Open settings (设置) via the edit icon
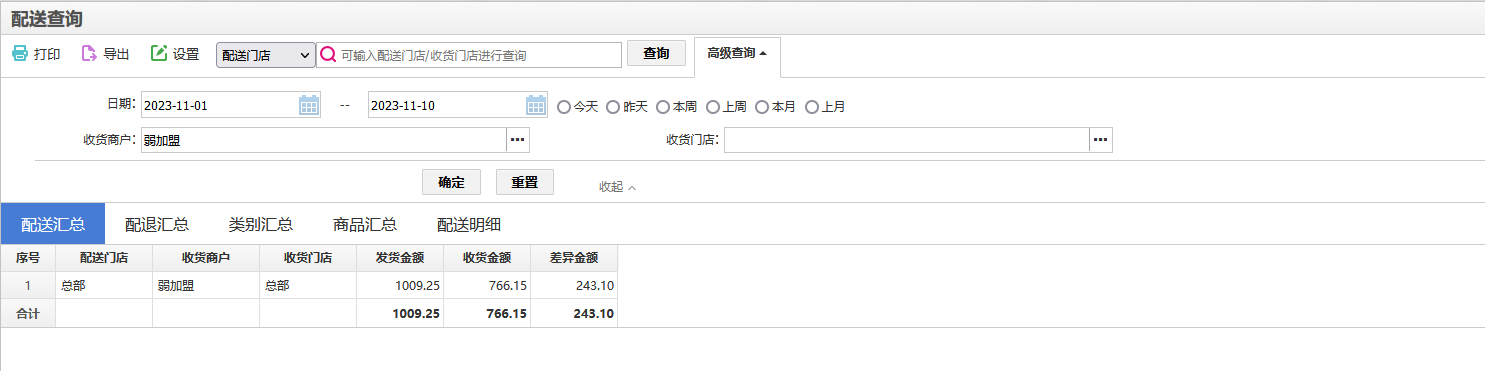Screen dimensions: 1485x371 tap(158, 54)
